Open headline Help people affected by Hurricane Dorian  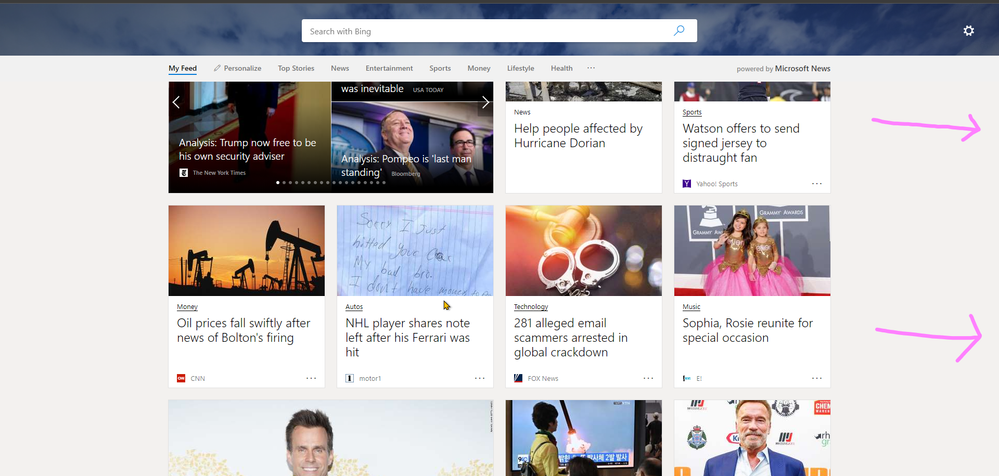(x=578, y=136)
